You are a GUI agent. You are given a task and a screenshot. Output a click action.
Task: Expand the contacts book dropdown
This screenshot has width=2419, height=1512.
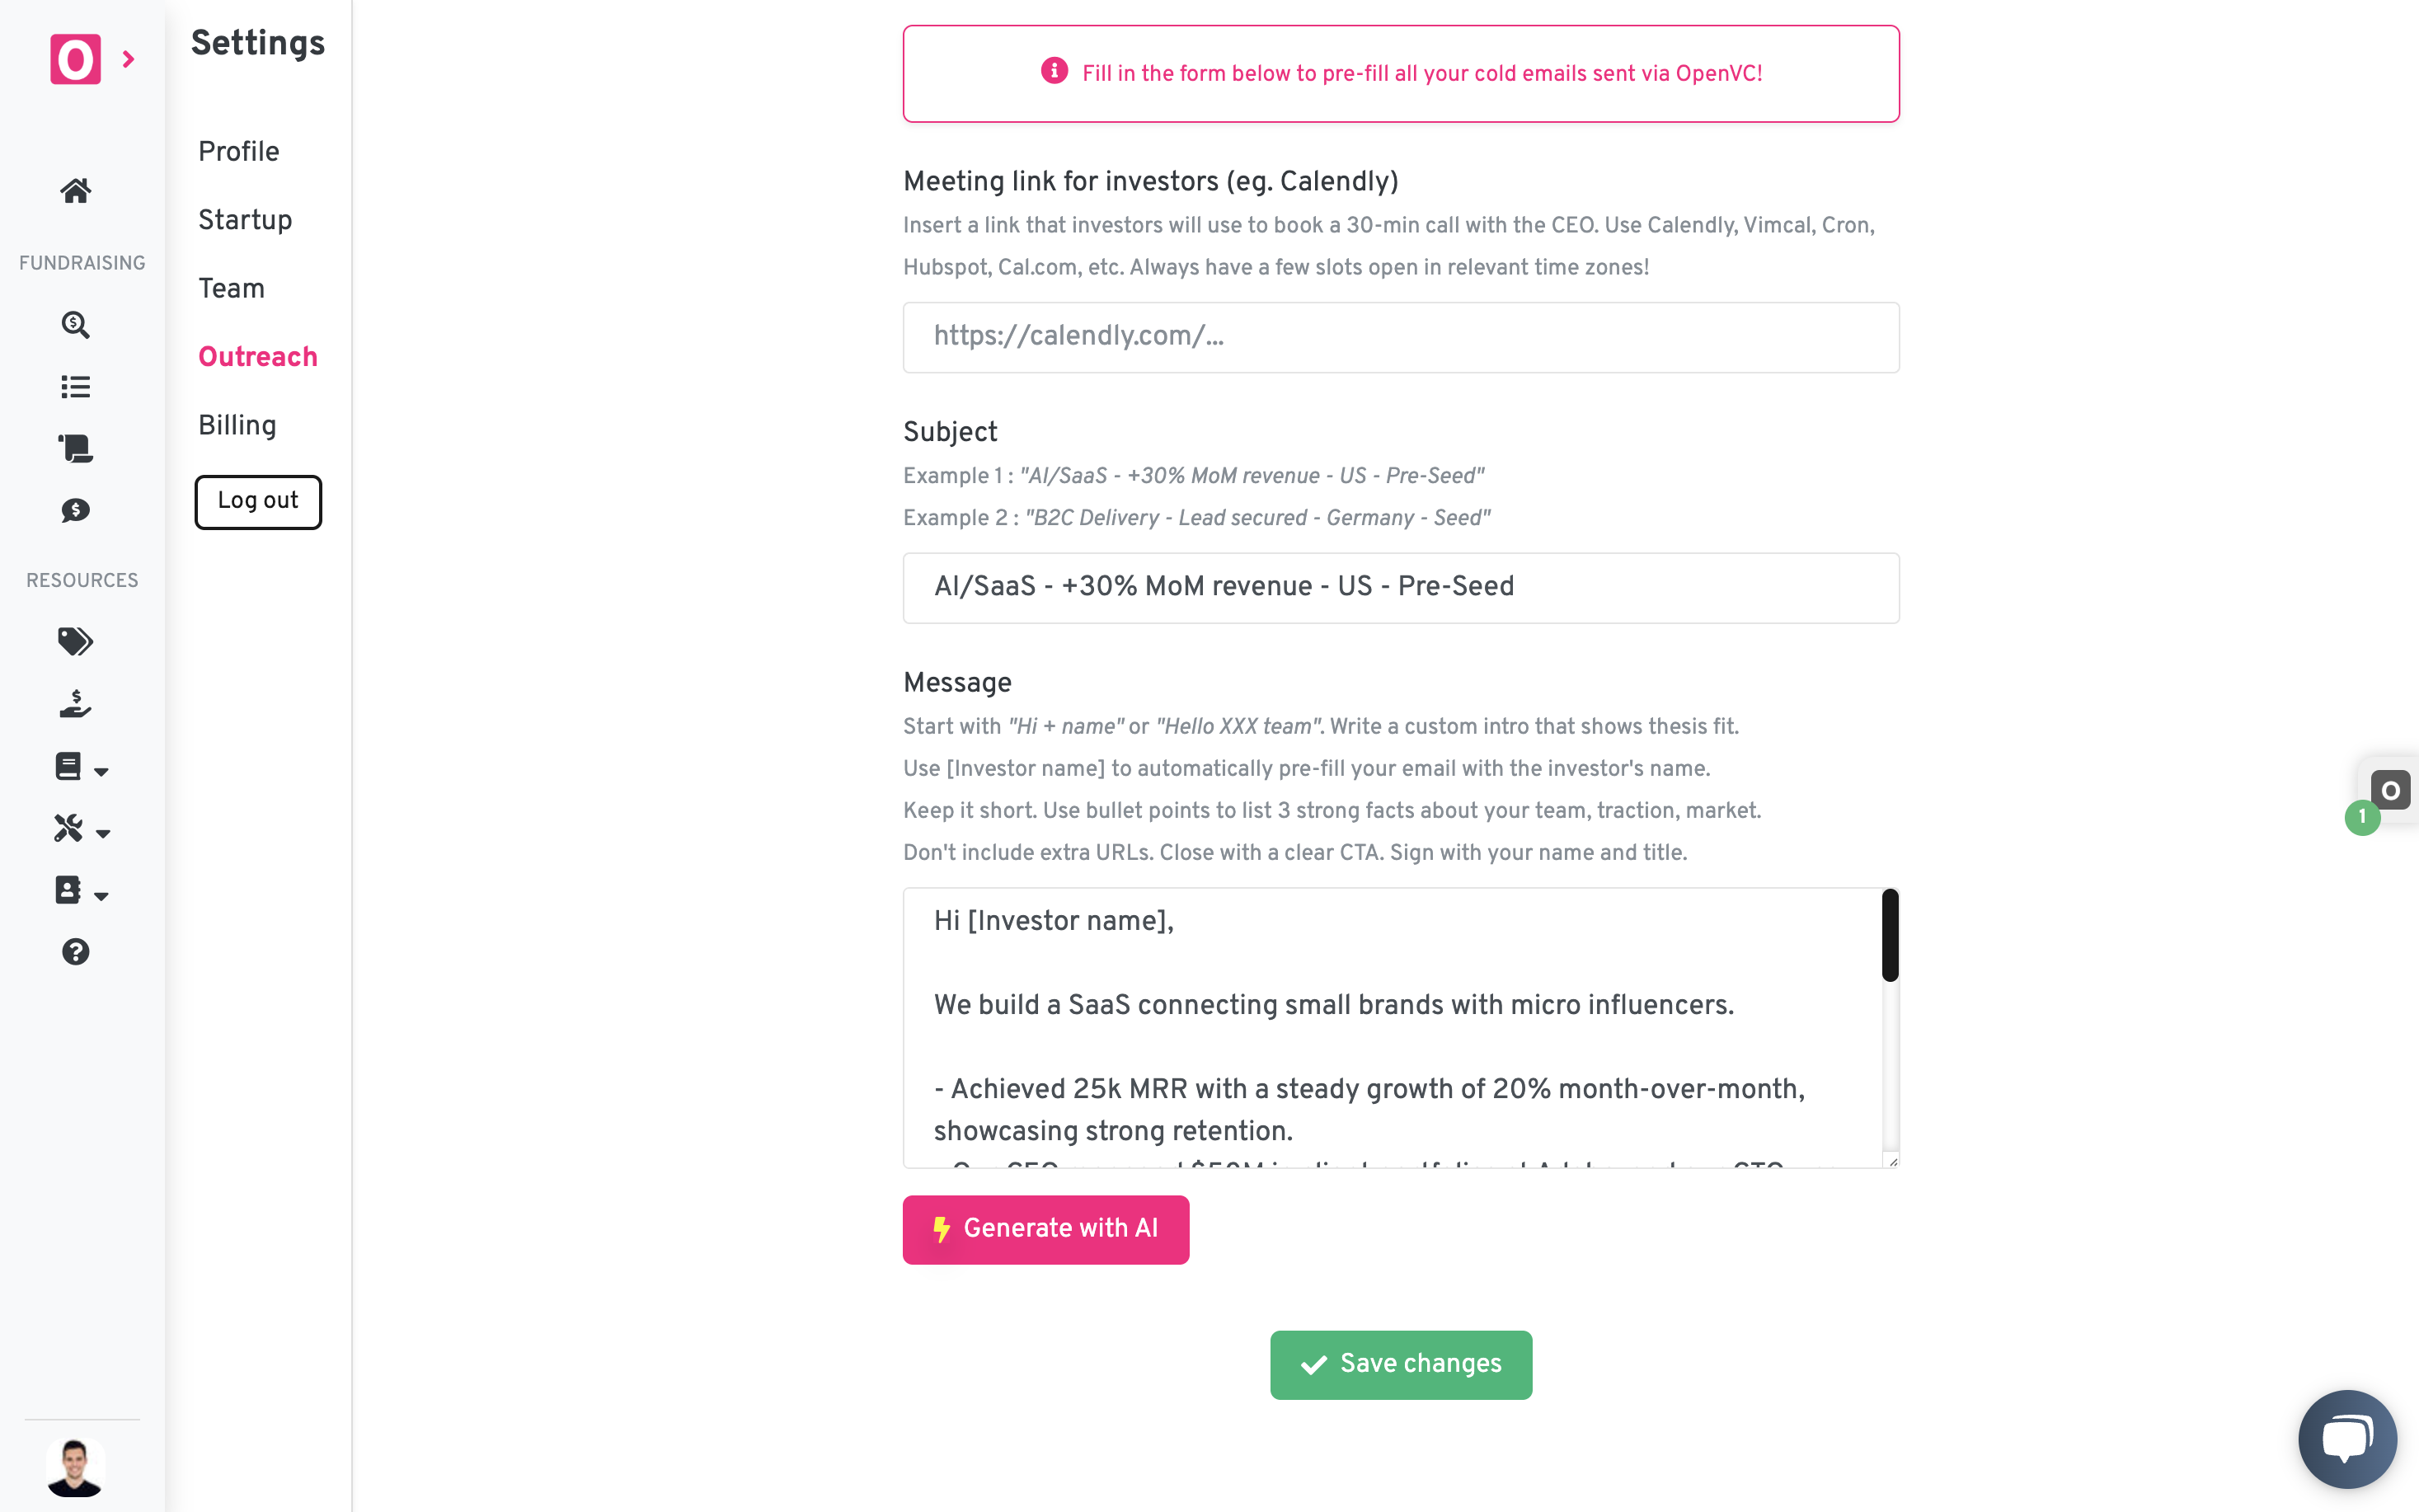(81, 891)
